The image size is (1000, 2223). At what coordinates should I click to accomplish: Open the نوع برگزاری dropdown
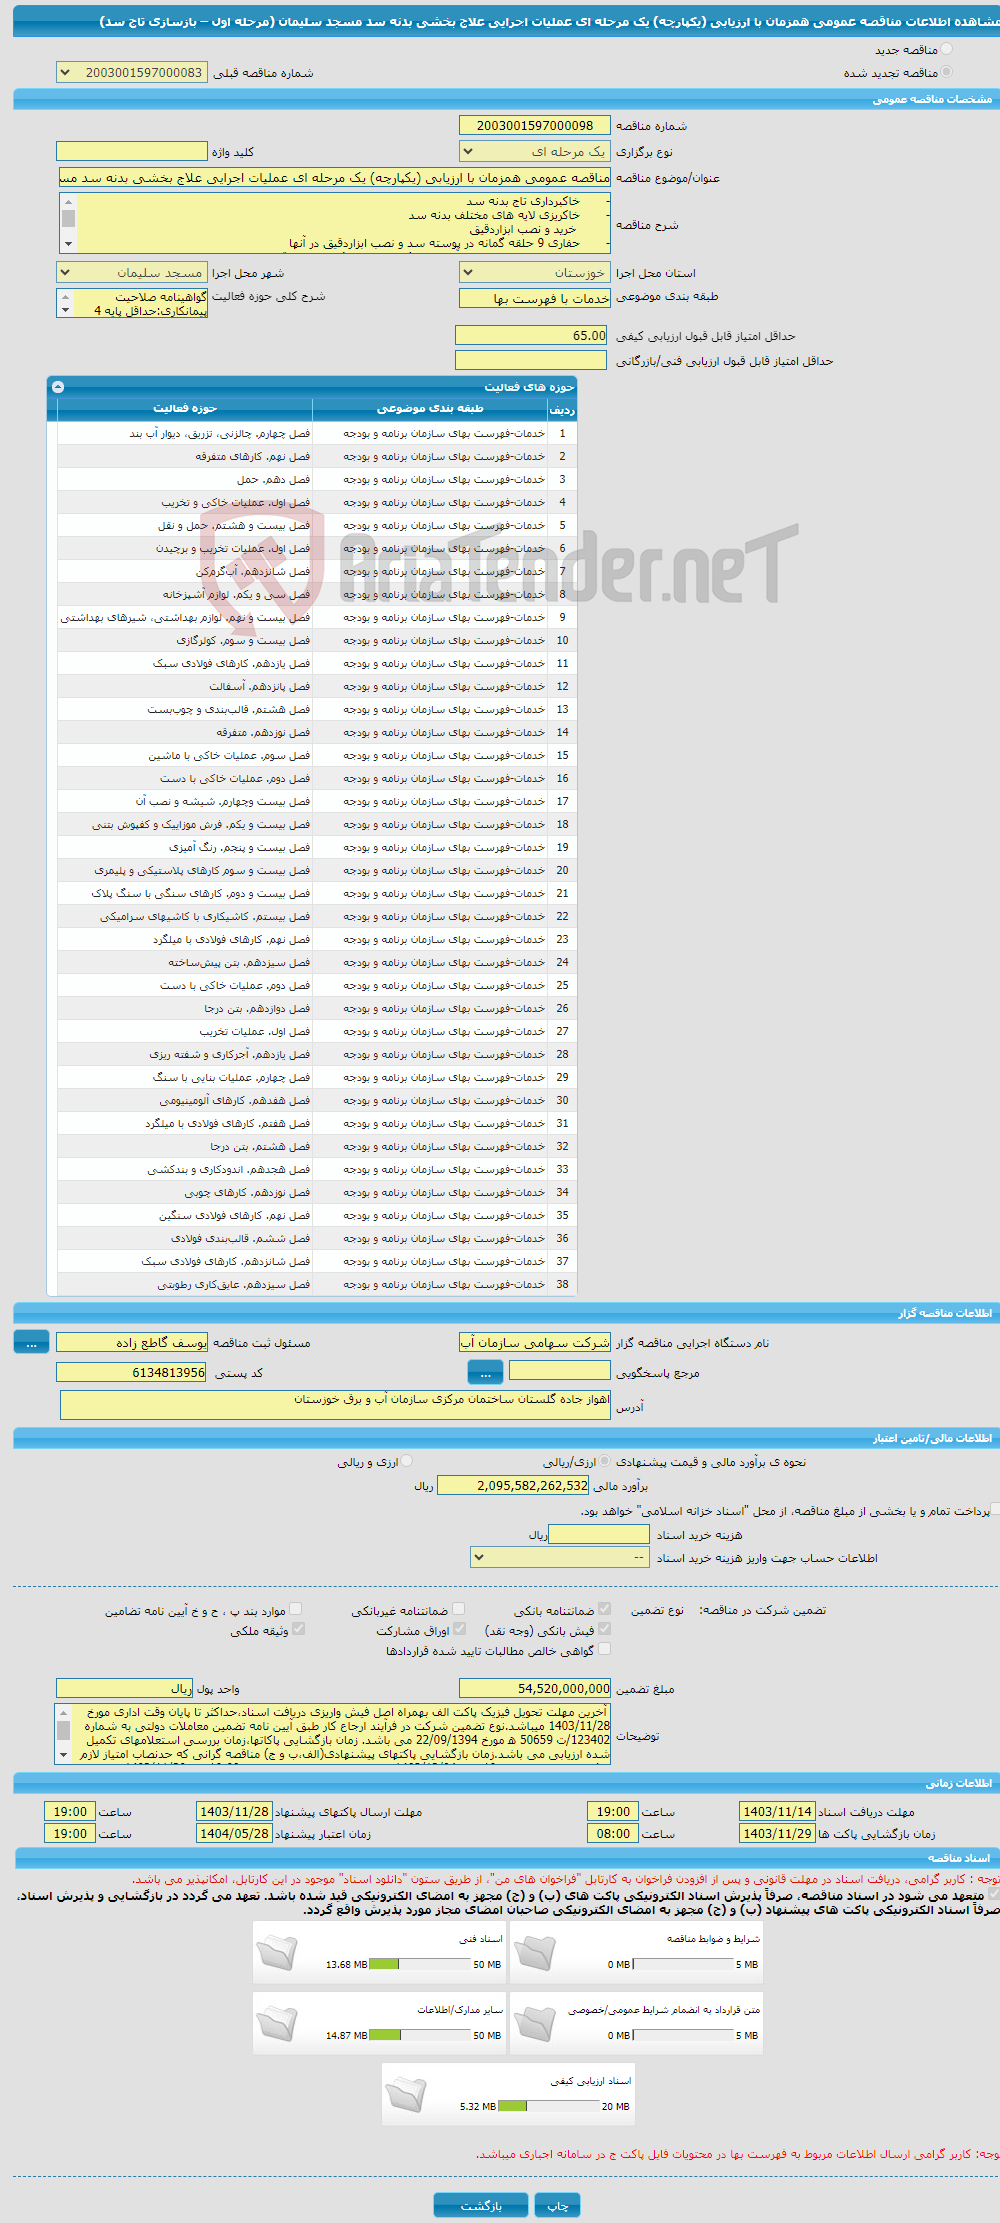click(535, 151)
